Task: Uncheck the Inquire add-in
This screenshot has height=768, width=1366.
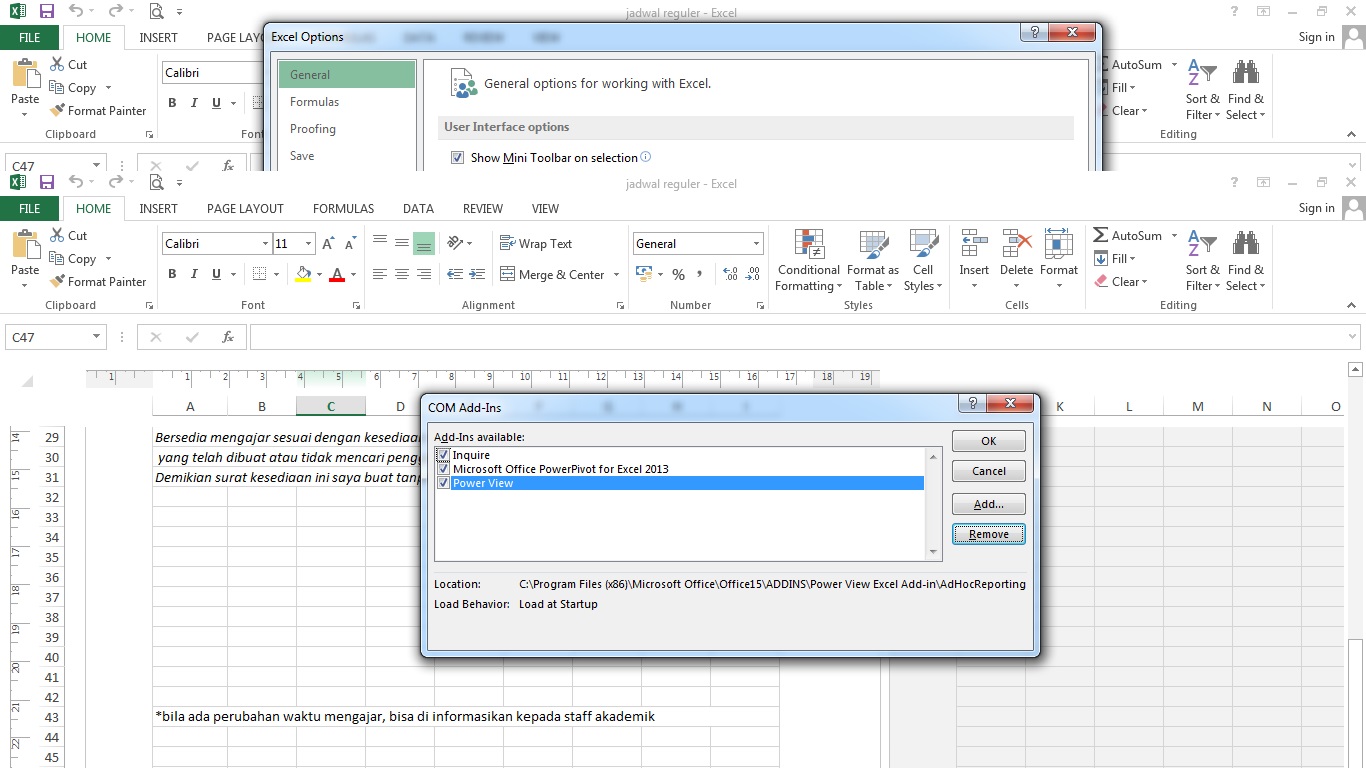Action: pyautogui.click(x=444, y=455)
